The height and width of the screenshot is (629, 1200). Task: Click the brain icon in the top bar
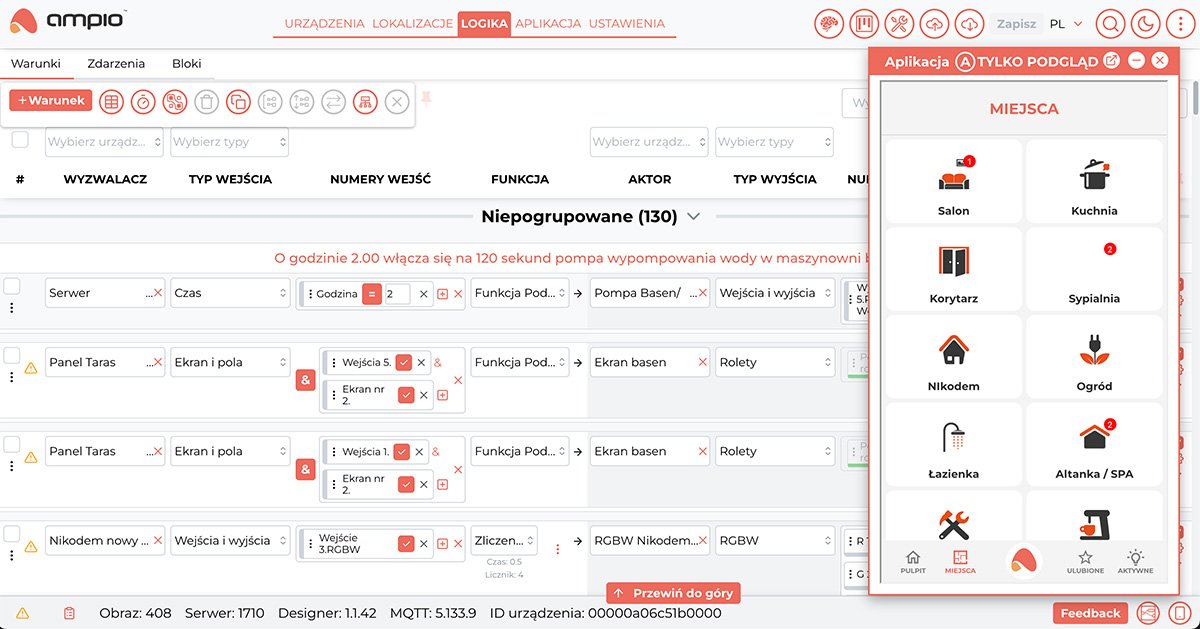(x=829, y=24)
